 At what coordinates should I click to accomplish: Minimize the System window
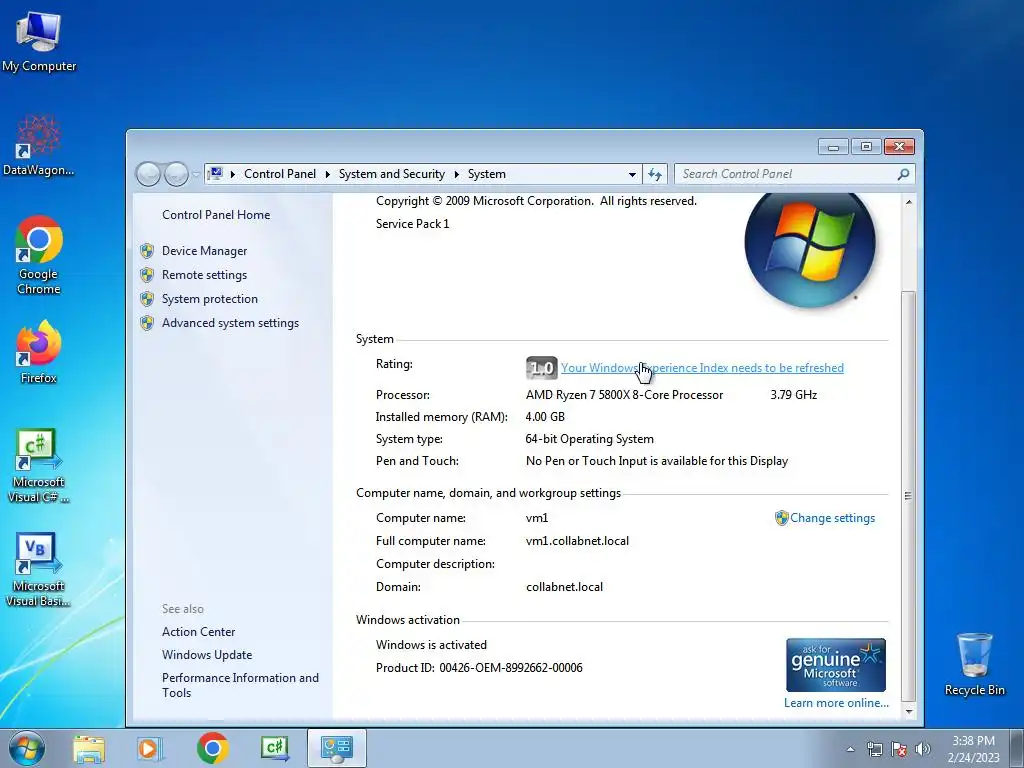click(x=833, y=147)
